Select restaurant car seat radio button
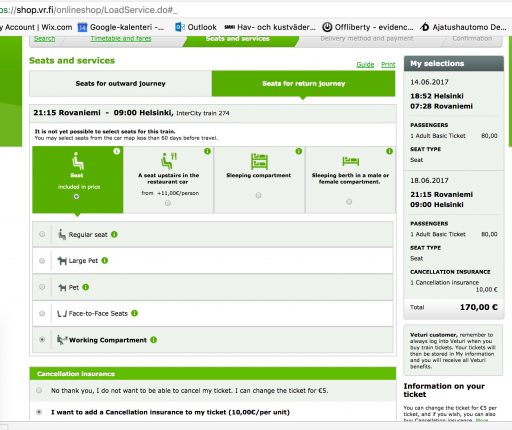512x430 pixels. pos(168,203)
